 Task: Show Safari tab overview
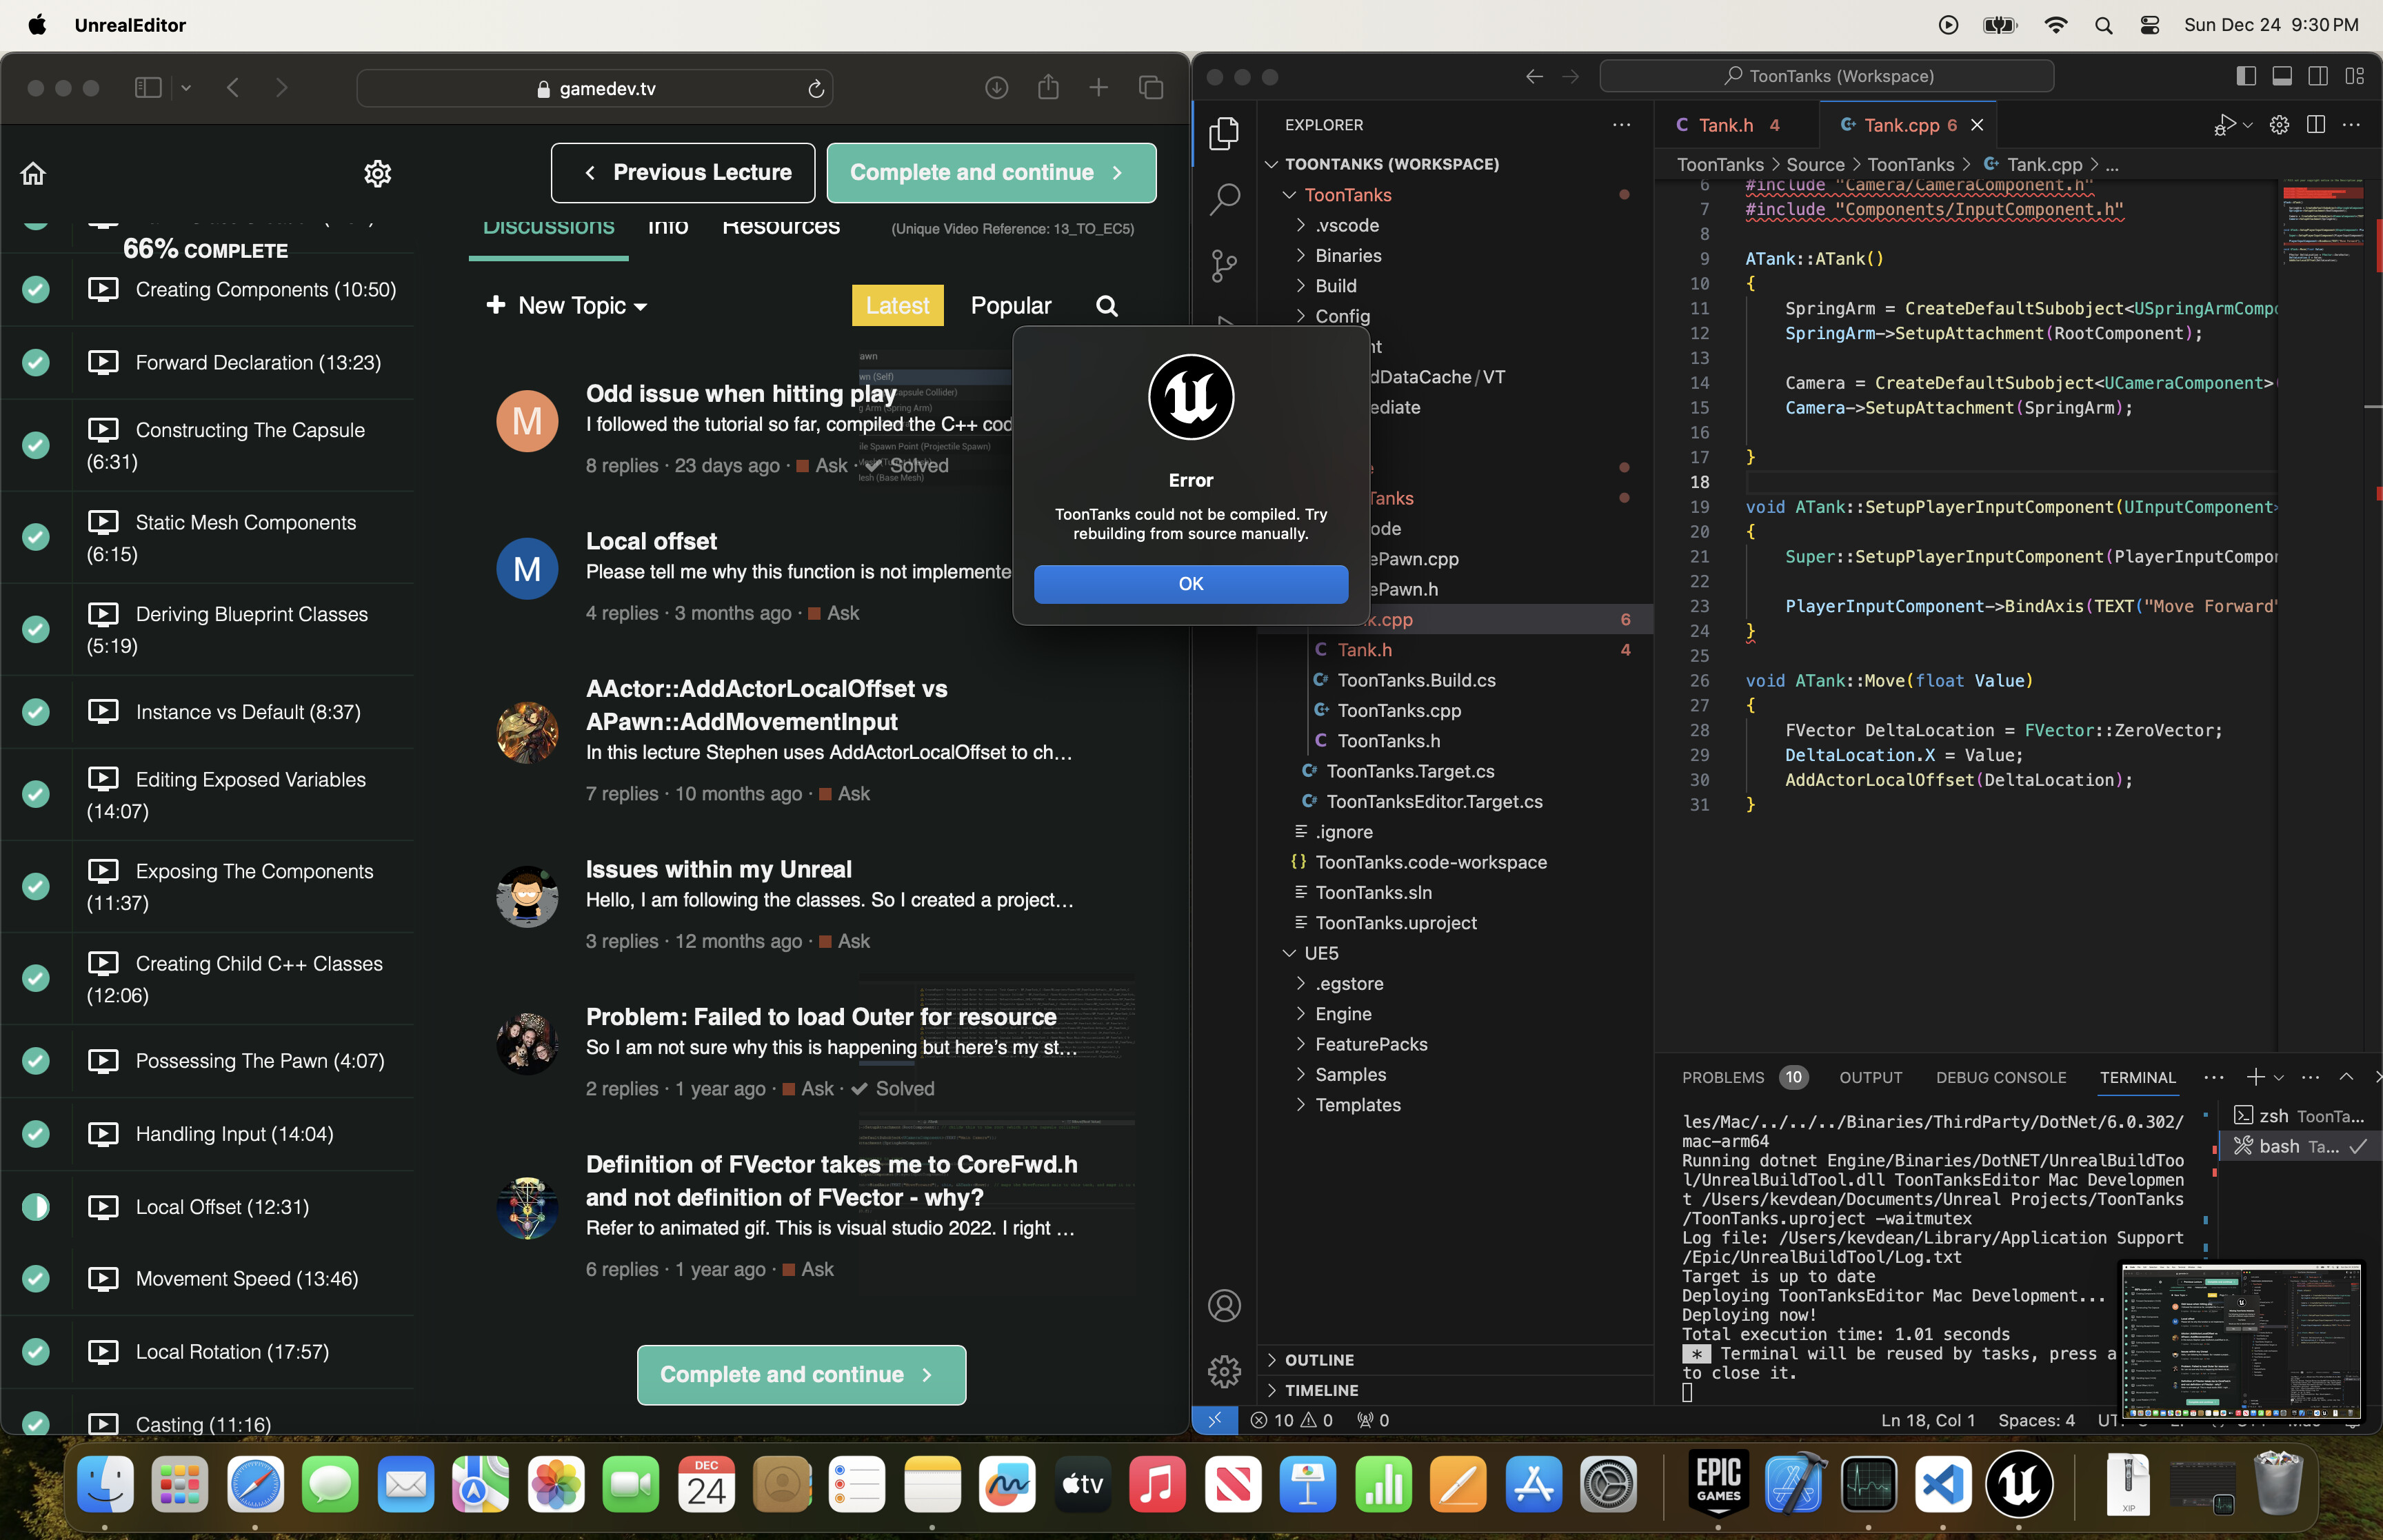[x=1150, y=88]
